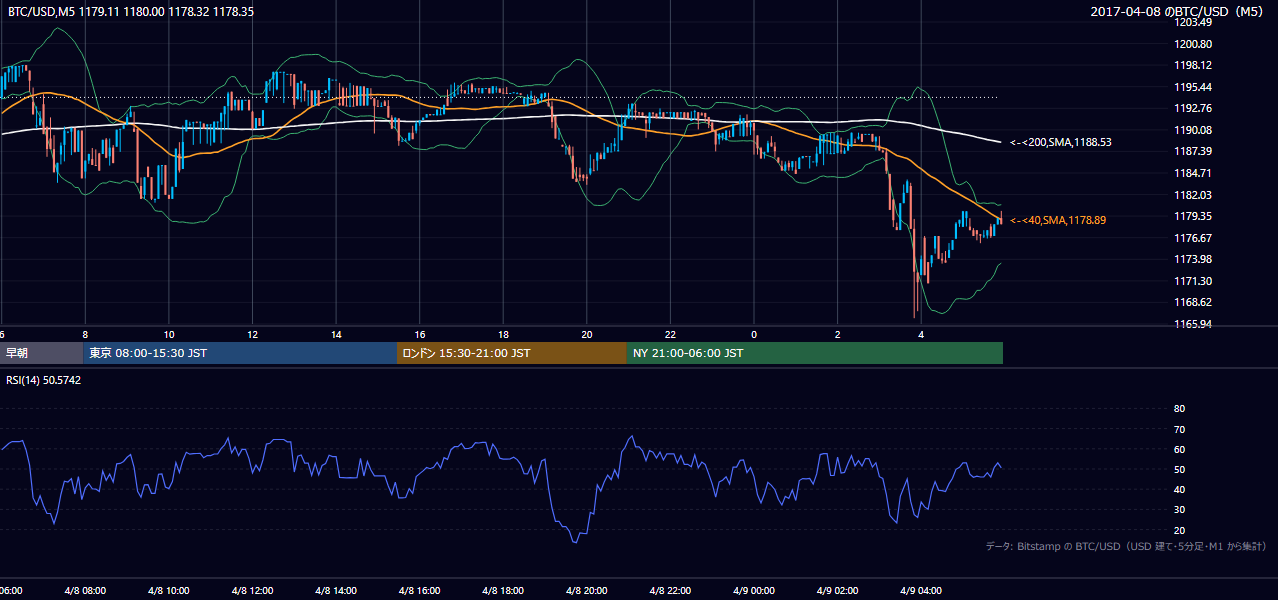Image resolution: width=1278 pixels, height=600 pixels.
Task: Click price axis label 1192.76
Action: tap(1192, 108)
